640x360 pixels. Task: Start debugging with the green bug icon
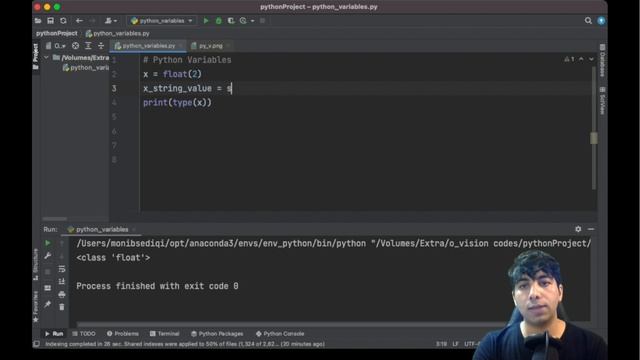[219, 21]
